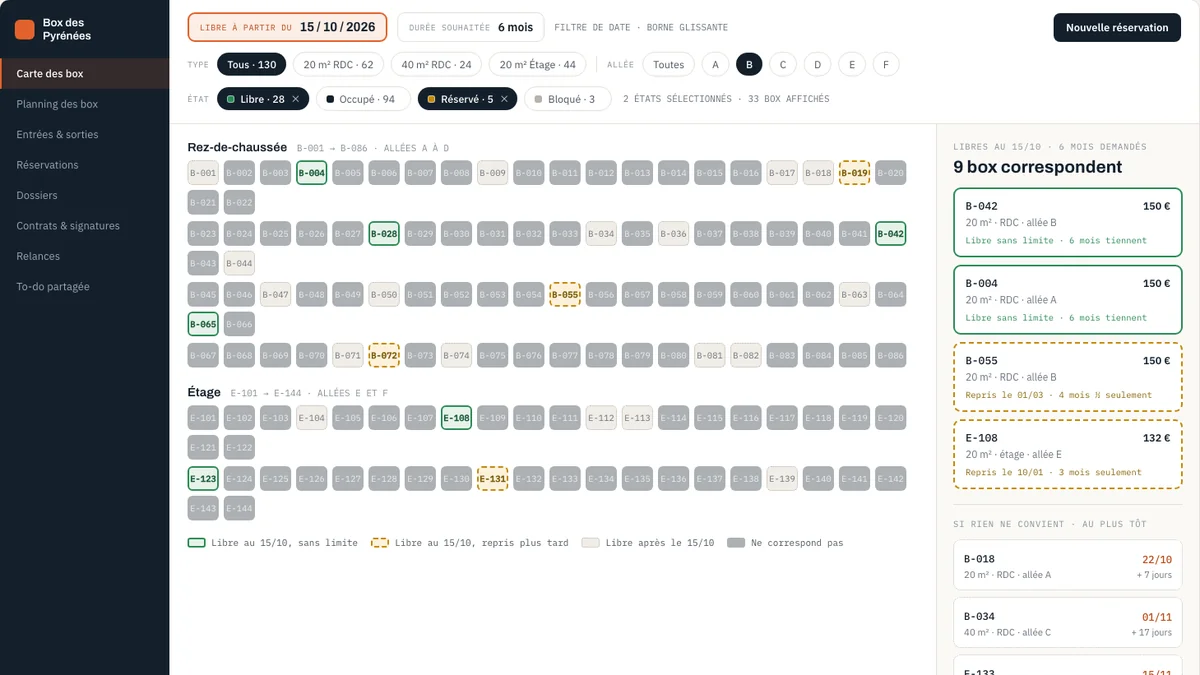Open the E-108 result card at 132 €

coord(1068,454)
